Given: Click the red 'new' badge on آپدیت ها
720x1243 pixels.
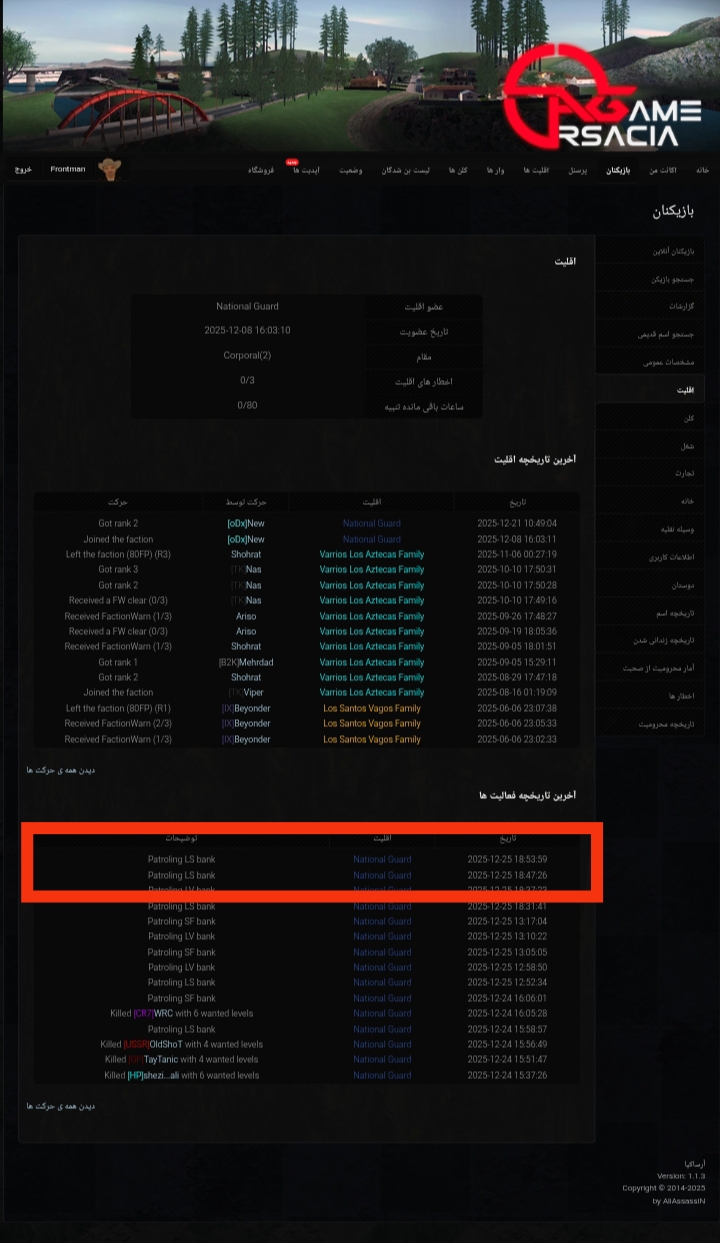Looking at the screenshot, I should [x=292, y=161].
